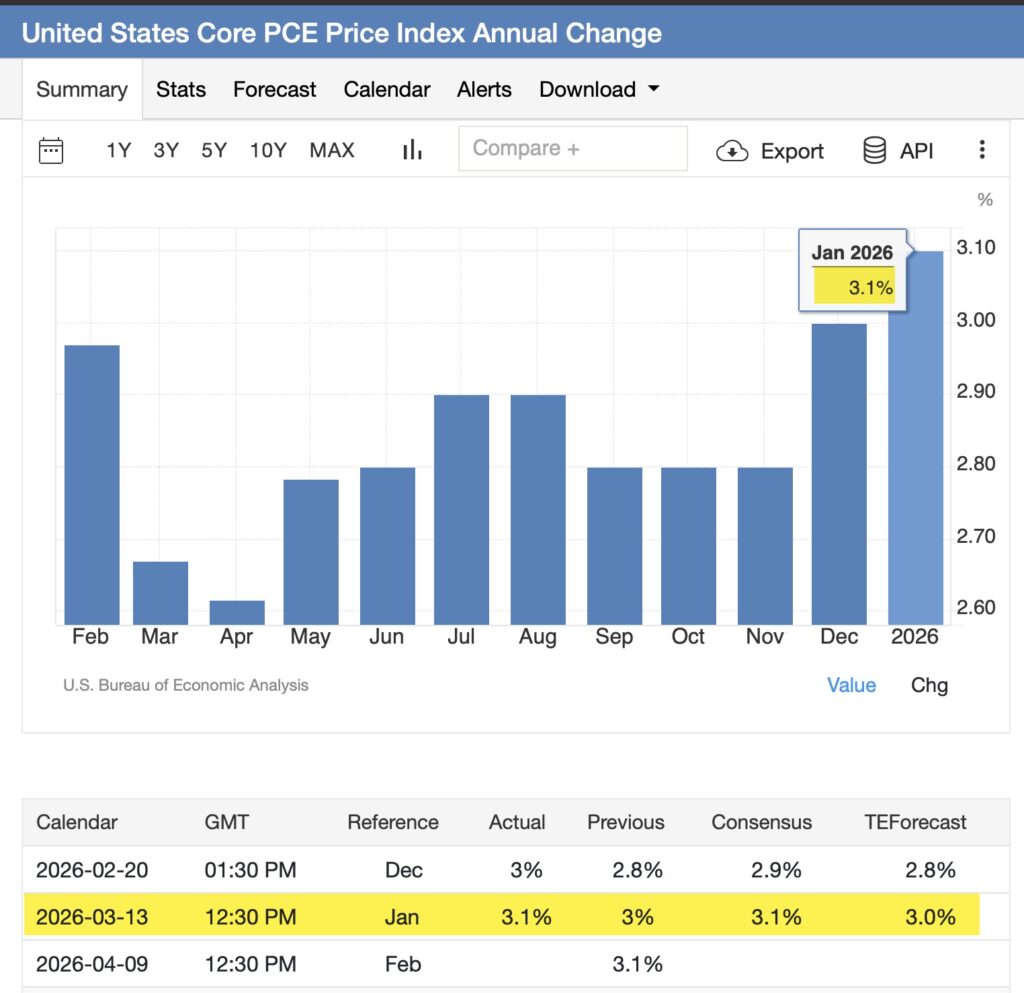Click the API database icon

click(x=875, y=151)
